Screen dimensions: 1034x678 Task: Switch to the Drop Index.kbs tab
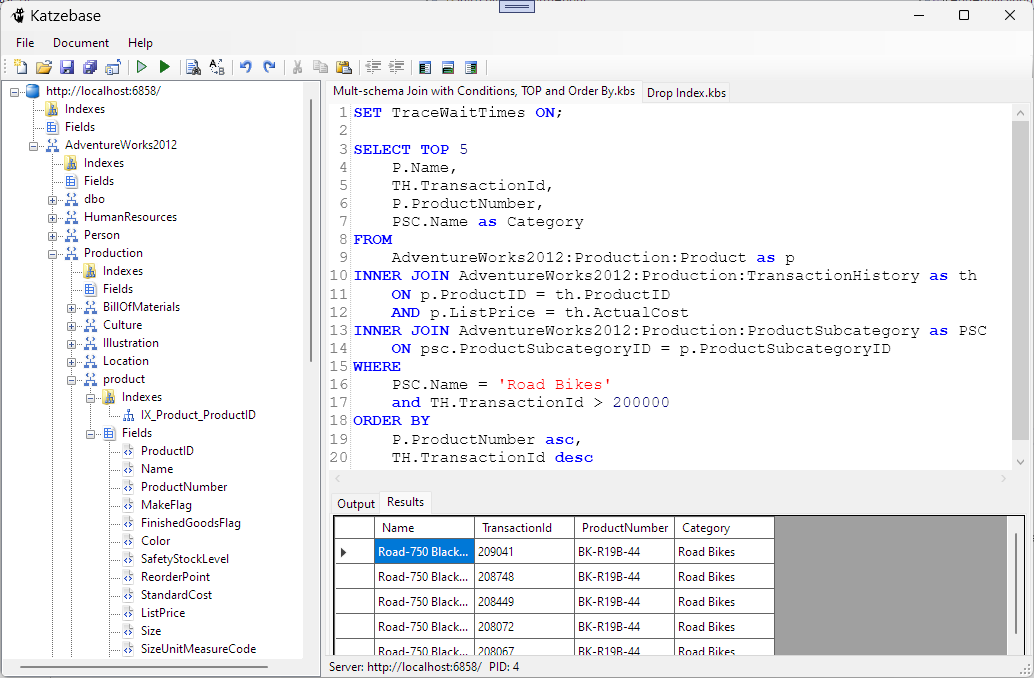(686, 93)
